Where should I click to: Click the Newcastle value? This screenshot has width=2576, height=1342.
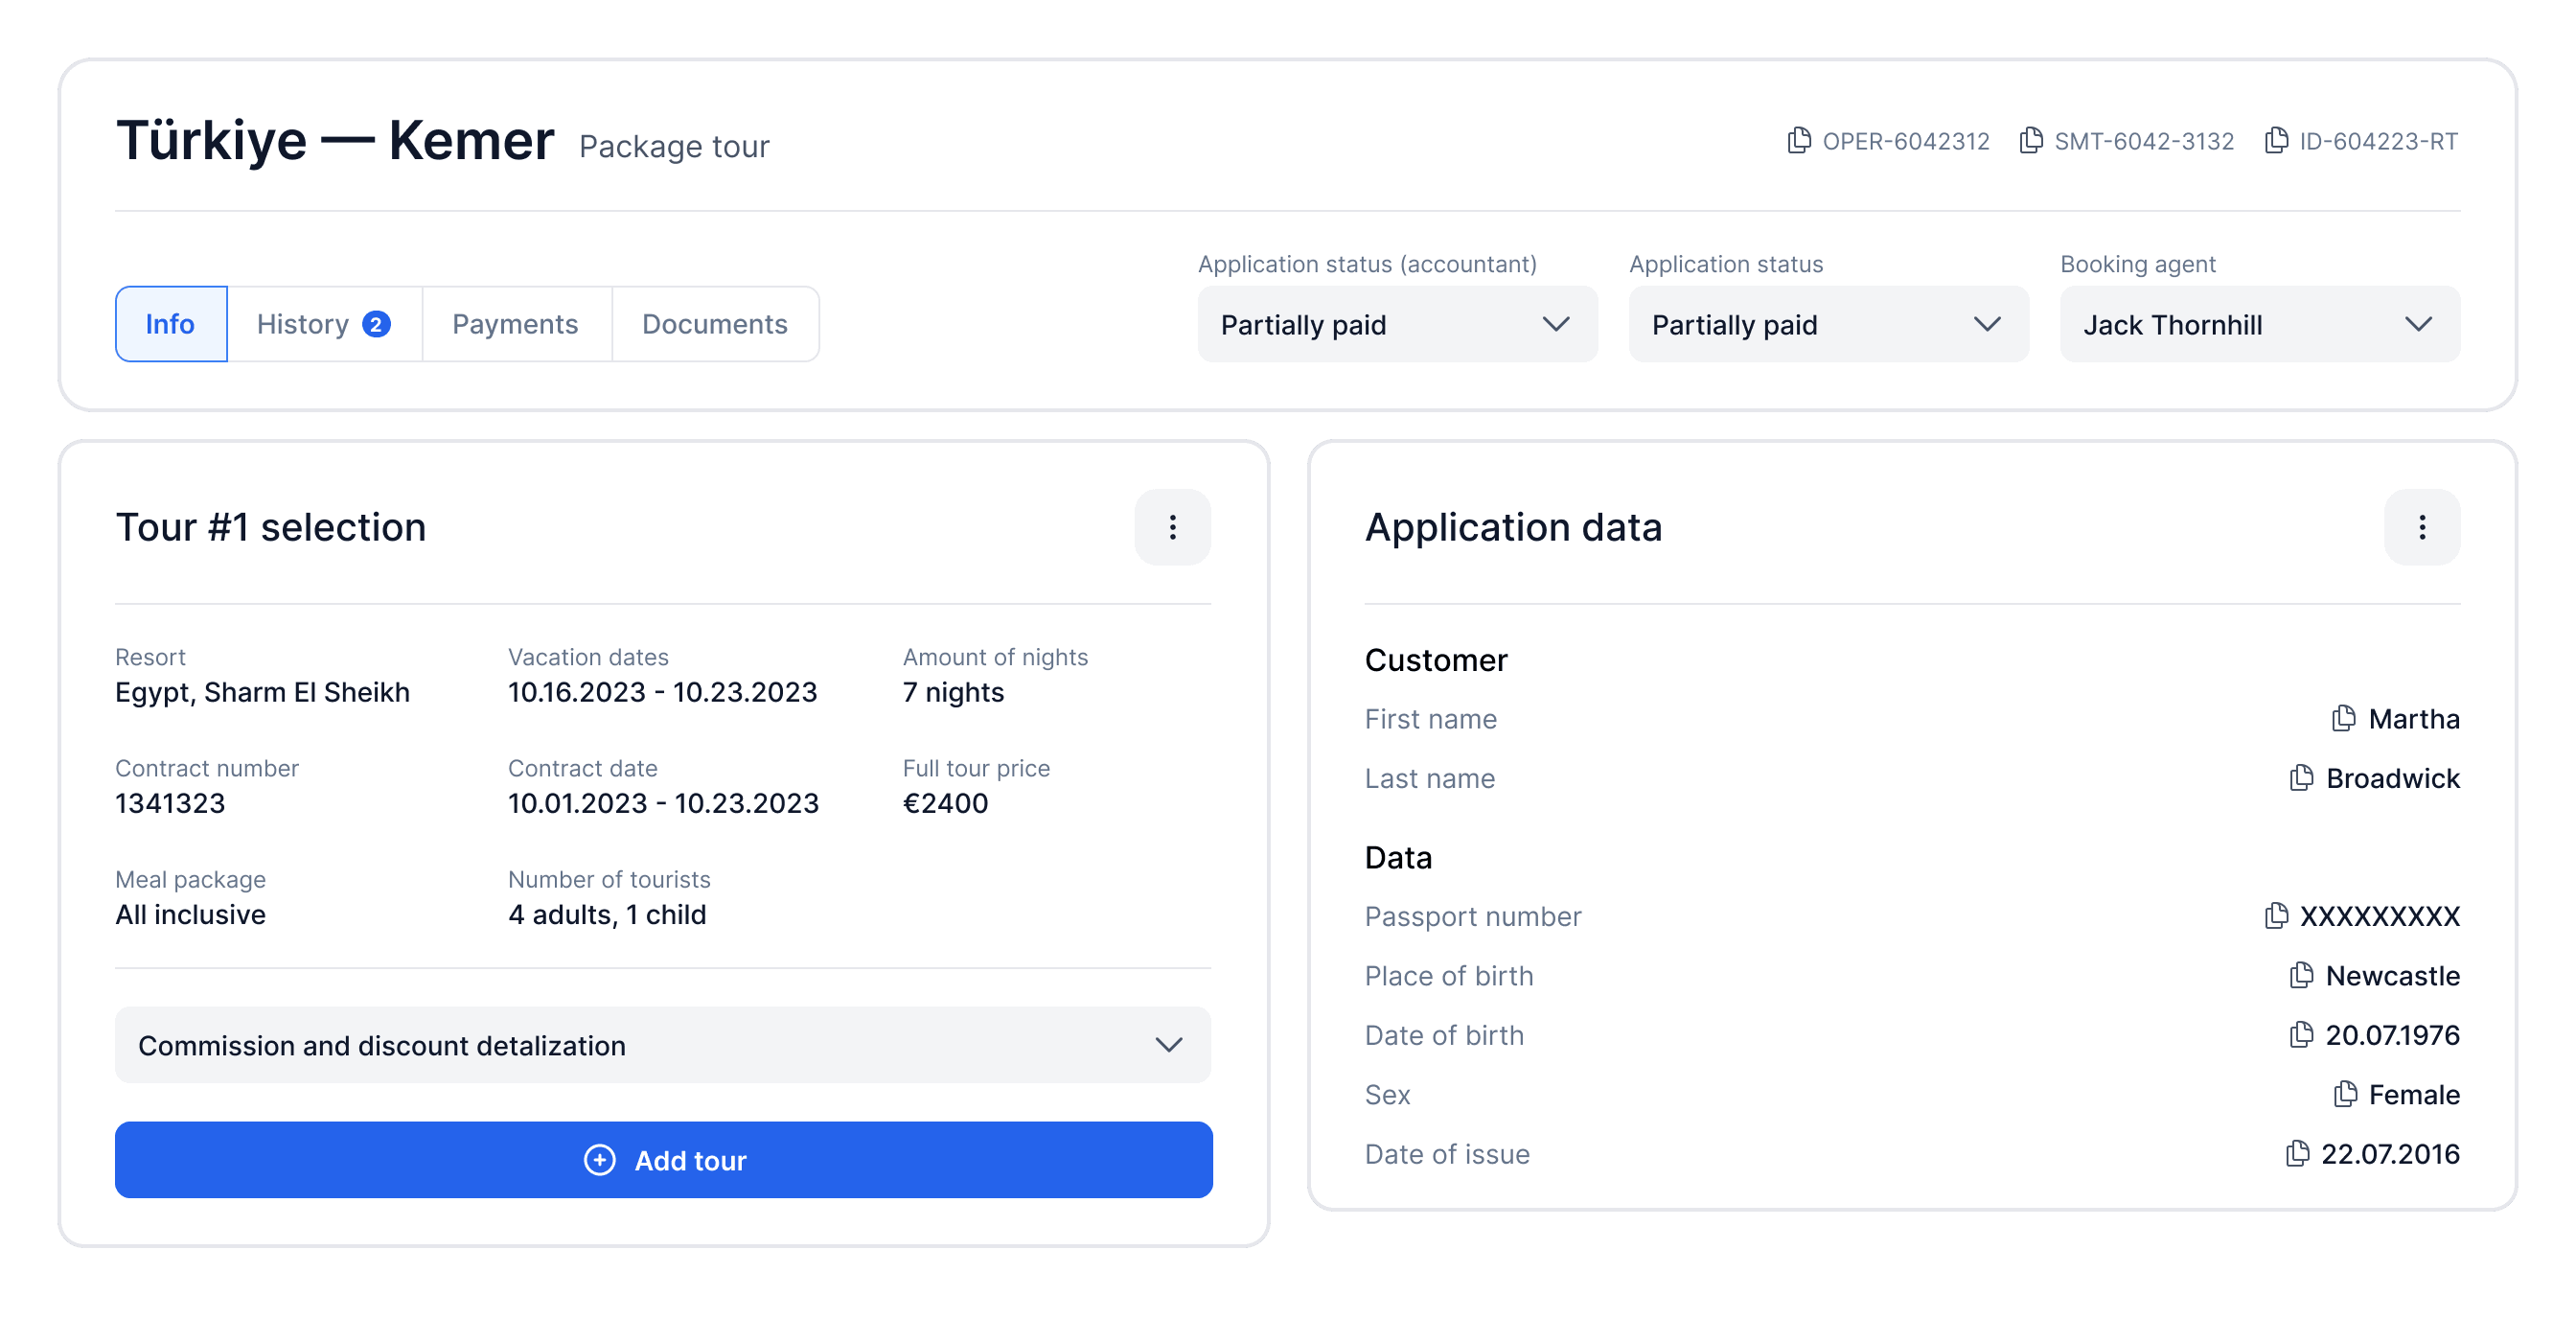(x=2392, y=974)
